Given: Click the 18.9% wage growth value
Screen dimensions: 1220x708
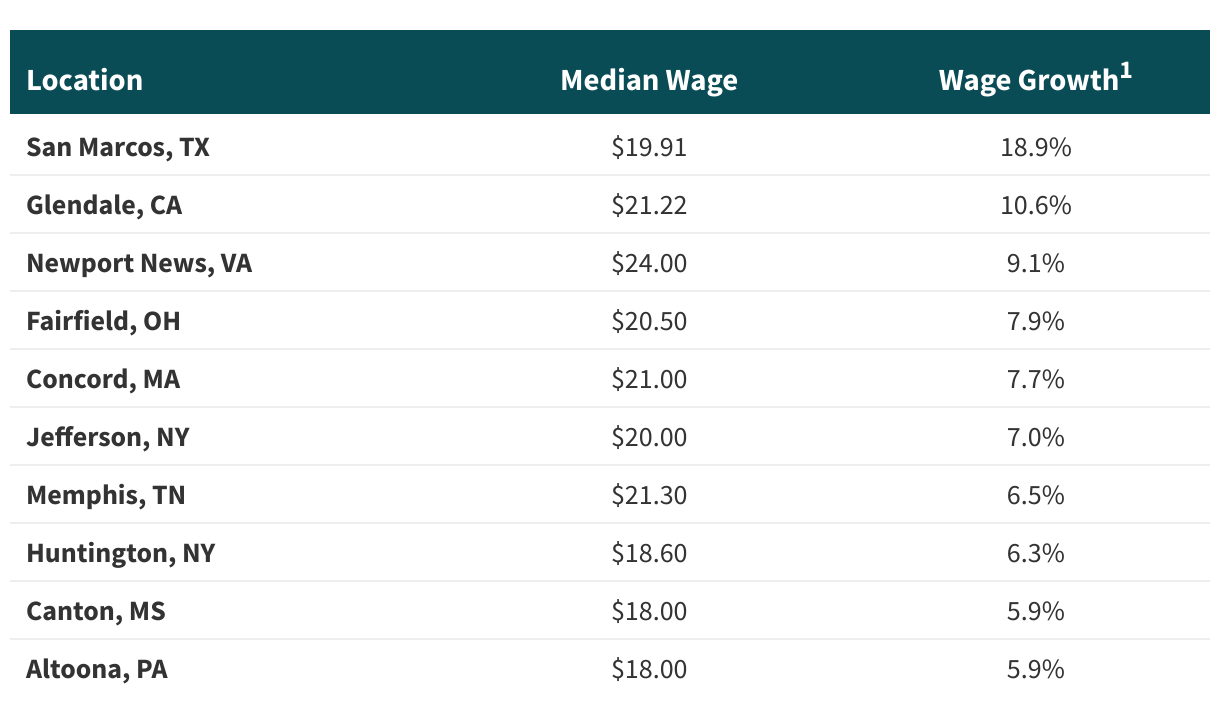Looking at the screenshot, I should point(1035,148).
